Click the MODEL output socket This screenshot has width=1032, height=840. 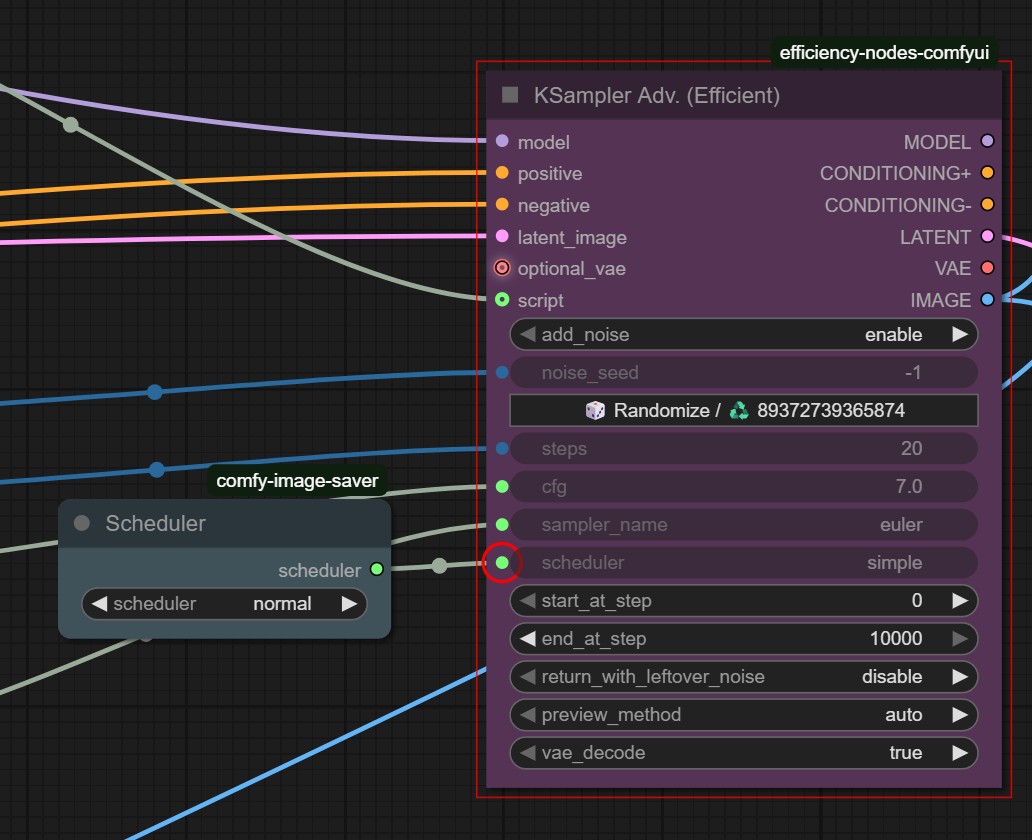987,141
